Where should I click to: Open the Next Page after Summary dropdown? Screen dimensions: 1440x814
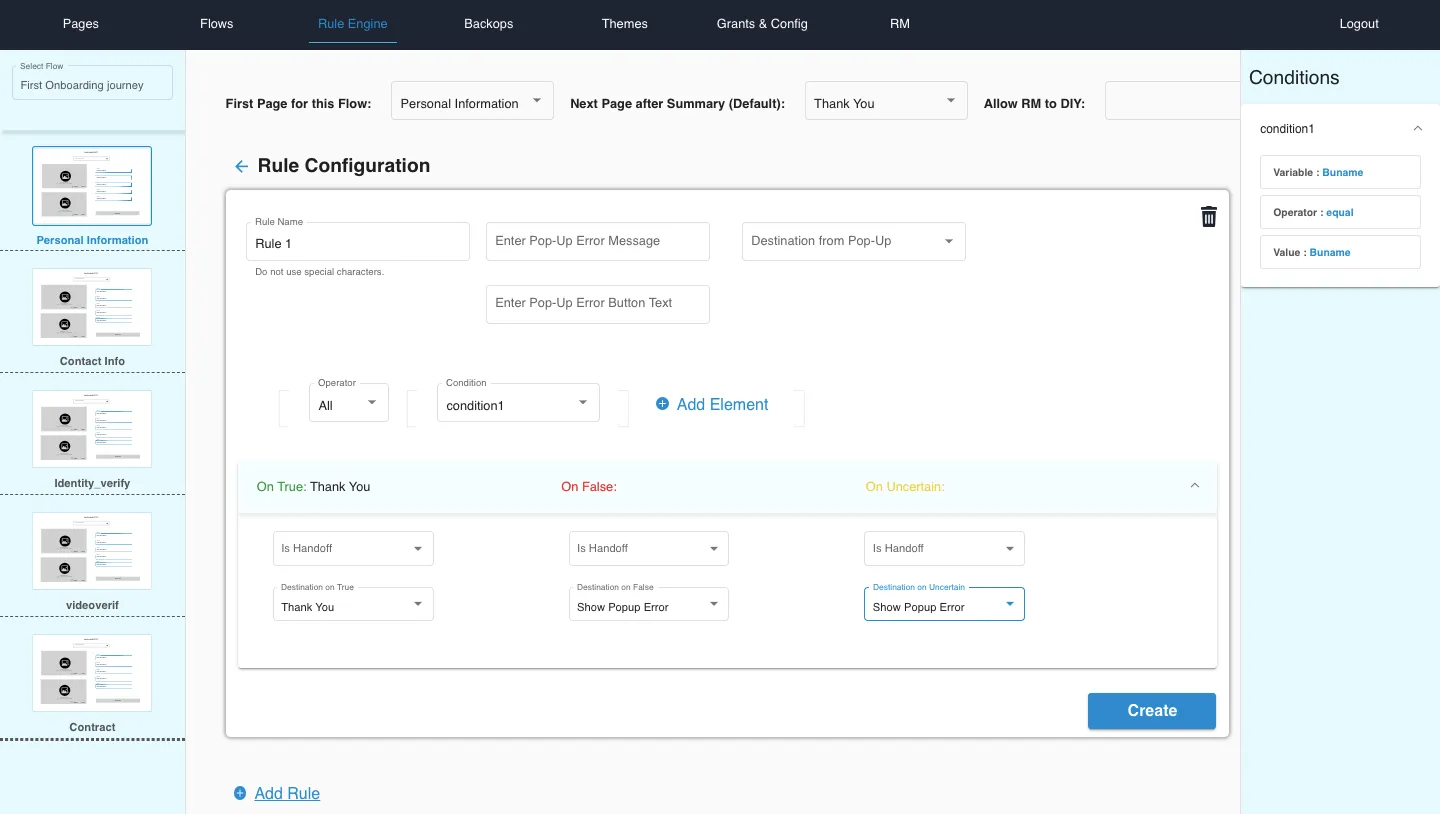pos(886,101)
